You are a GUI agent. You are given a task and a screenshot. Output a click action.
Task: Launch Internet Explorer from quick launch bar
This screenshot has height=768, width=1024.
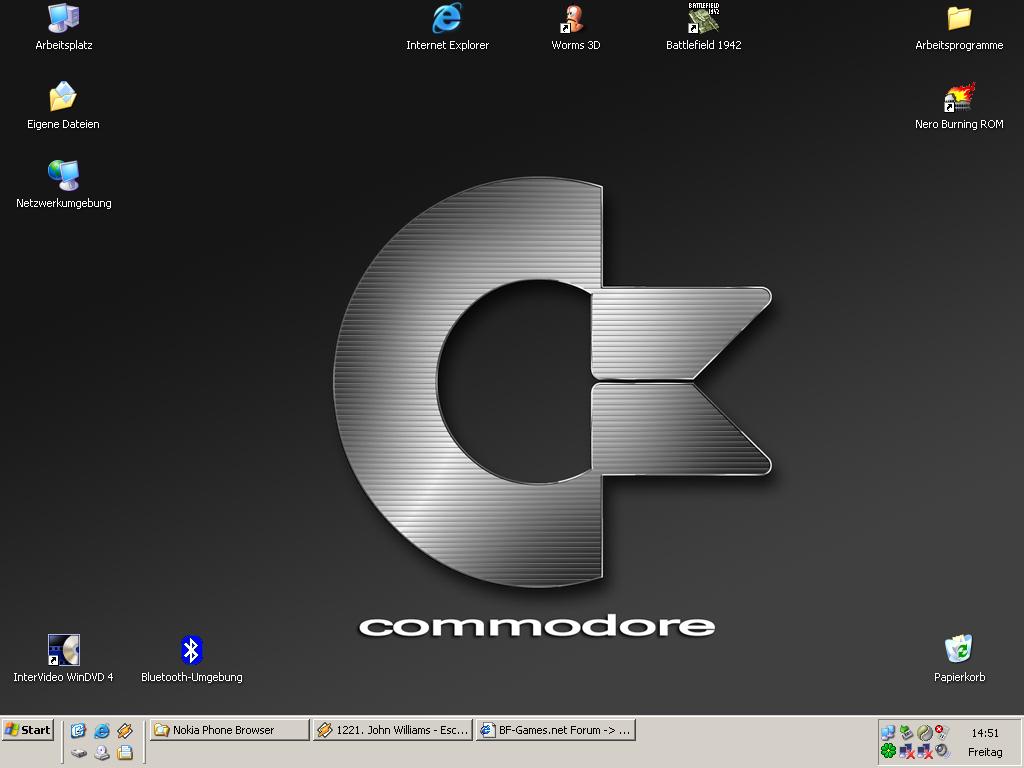[x=101, y=730]
